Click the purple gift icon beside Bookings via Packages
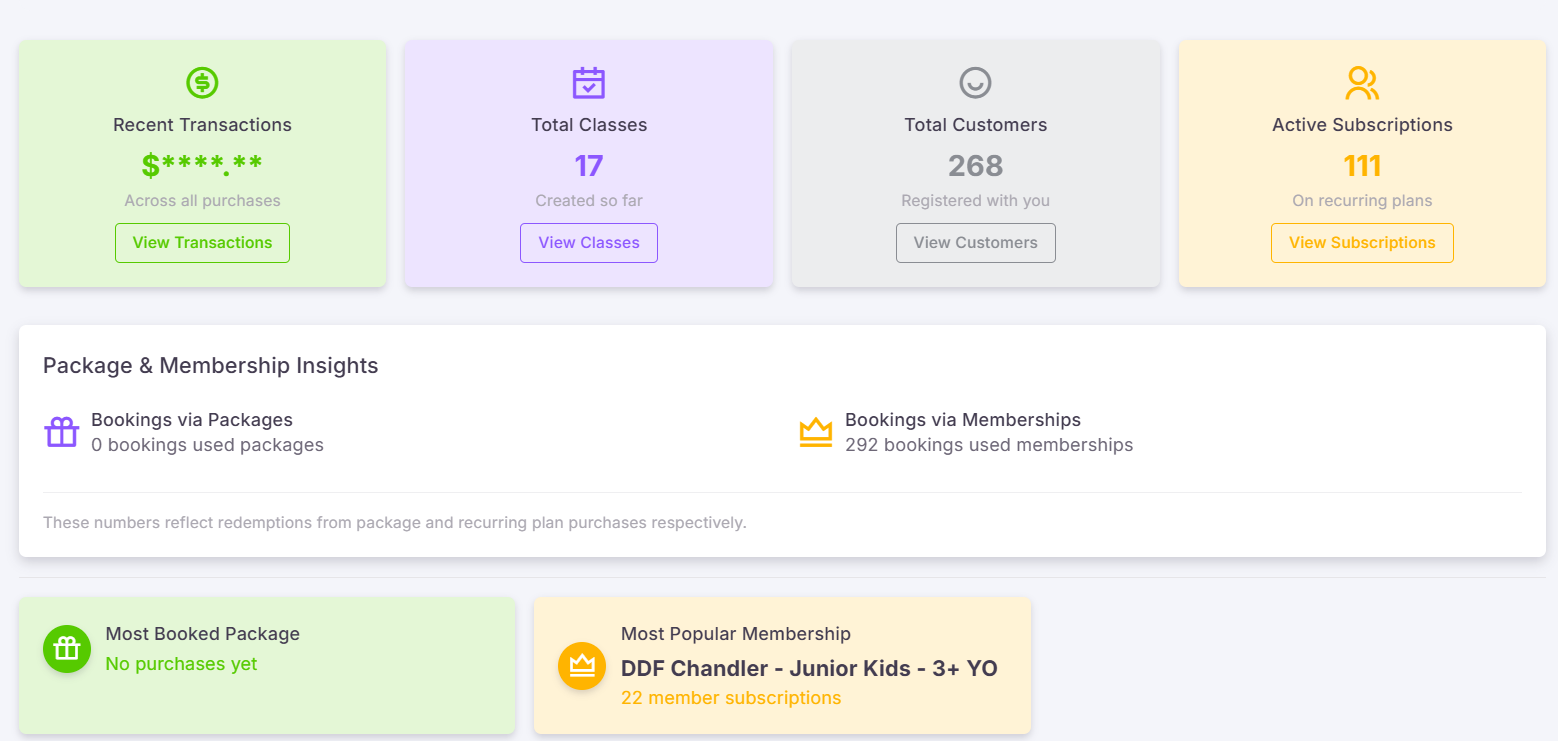This screenshot has width=1558, height=741. point(62,432)
